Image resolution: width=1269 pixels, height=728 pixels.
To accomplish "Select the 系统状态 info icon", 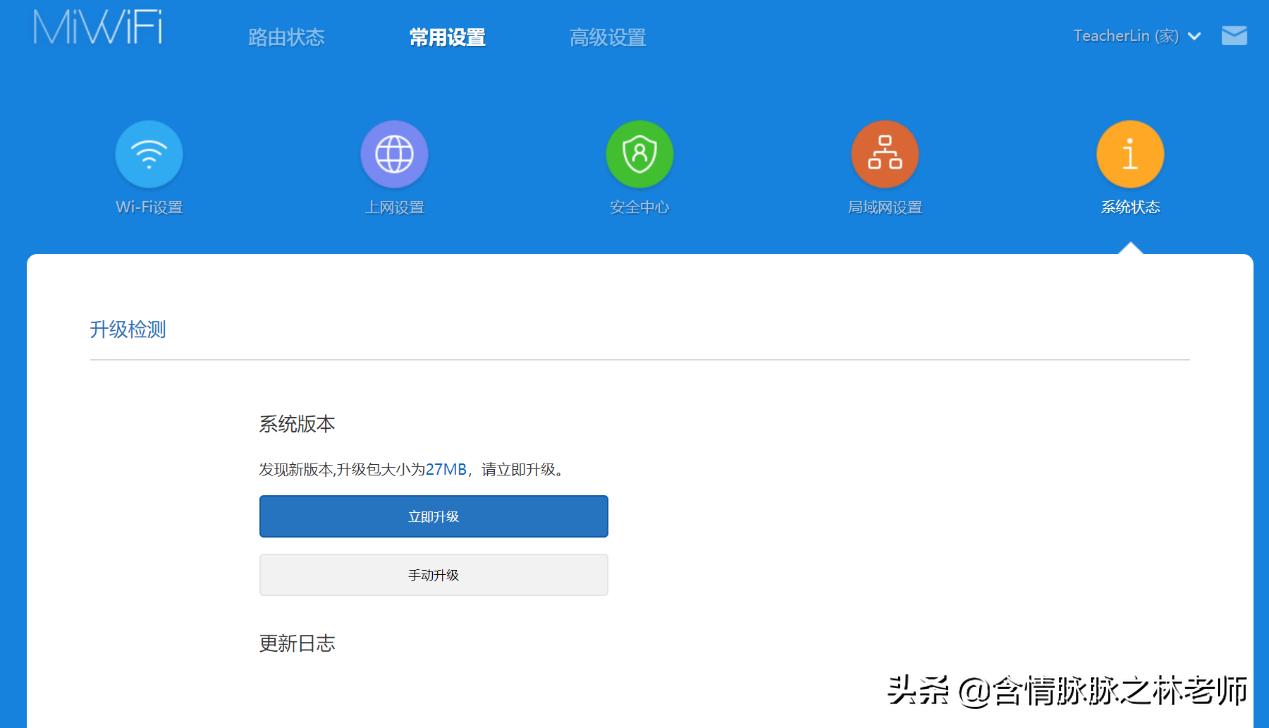I will coord(1130,153).
